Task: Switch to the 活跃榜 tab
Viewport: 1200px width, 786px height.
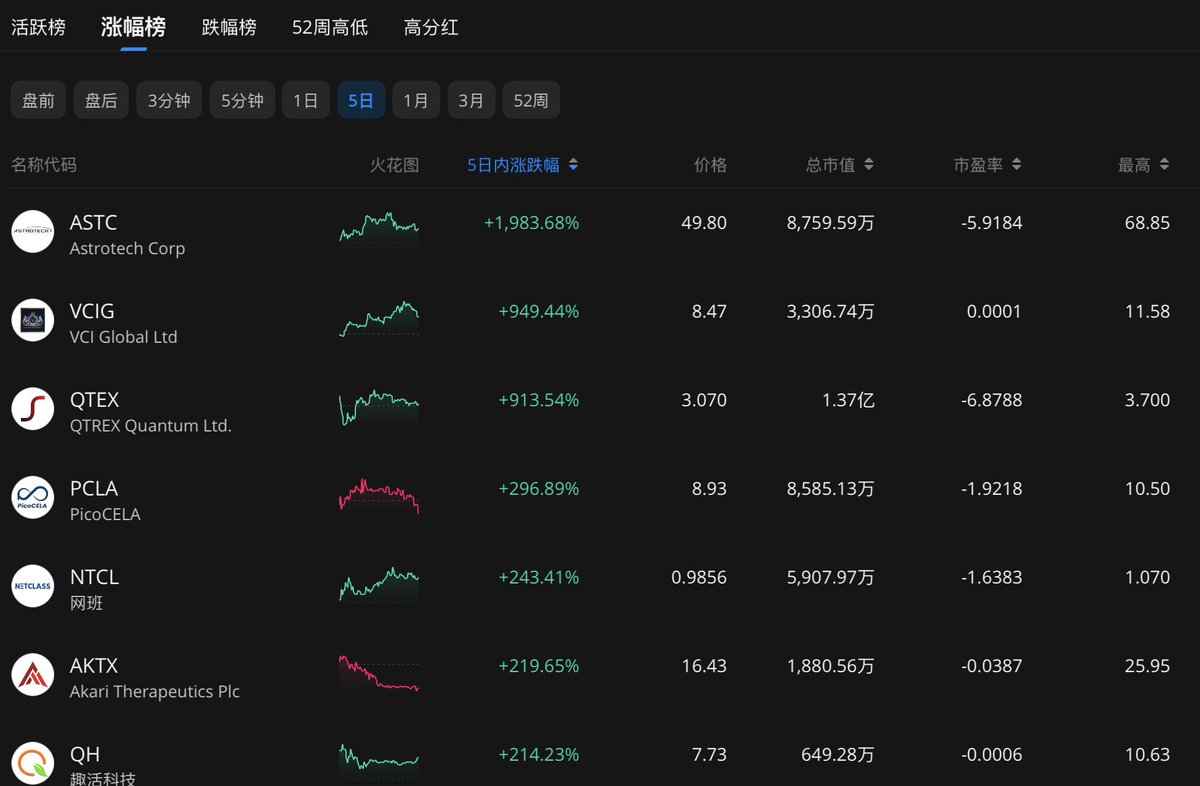Action: tap(38, 27)
